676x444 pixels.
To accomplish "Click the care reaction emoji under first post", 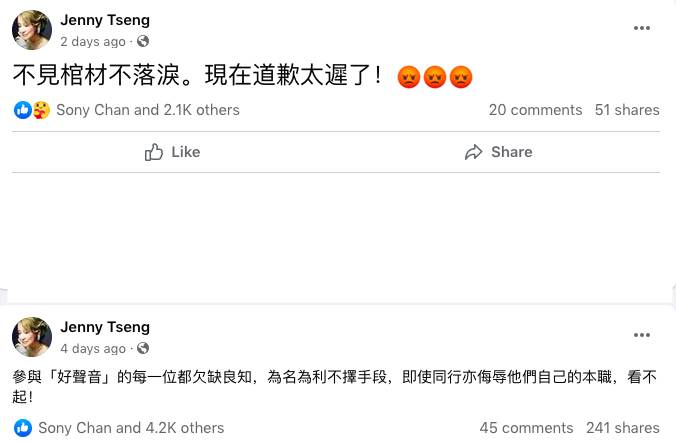I will pos(40,110).
